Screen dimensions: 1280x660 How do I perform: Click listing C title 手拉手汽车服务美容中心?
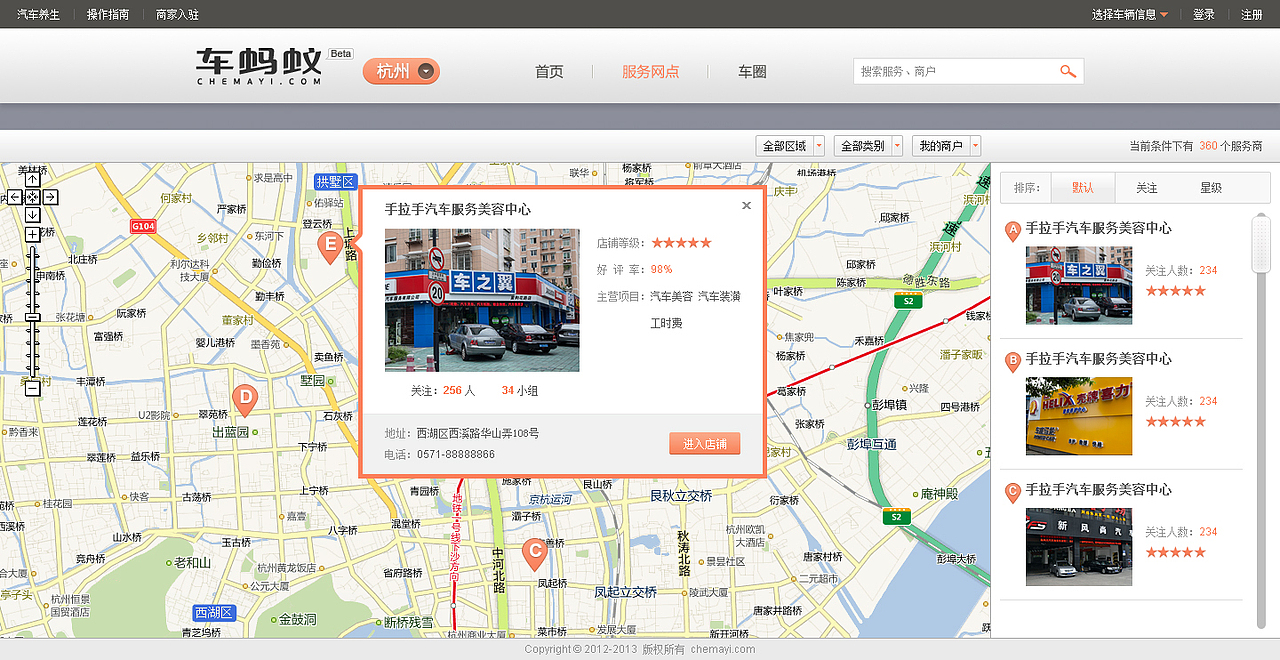click(1098, 490)
